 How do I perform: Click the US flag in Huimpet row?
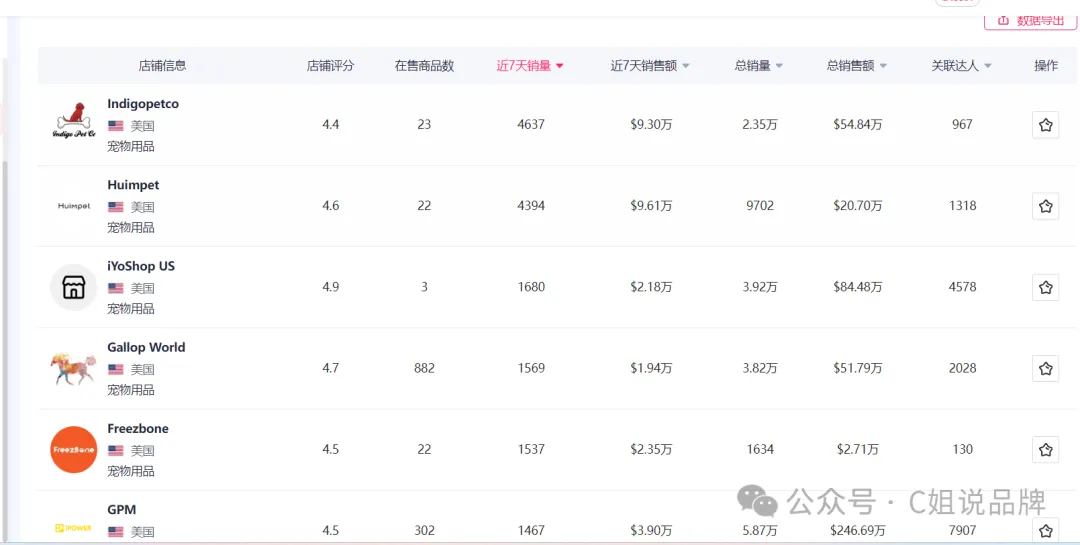click(116, 207)
